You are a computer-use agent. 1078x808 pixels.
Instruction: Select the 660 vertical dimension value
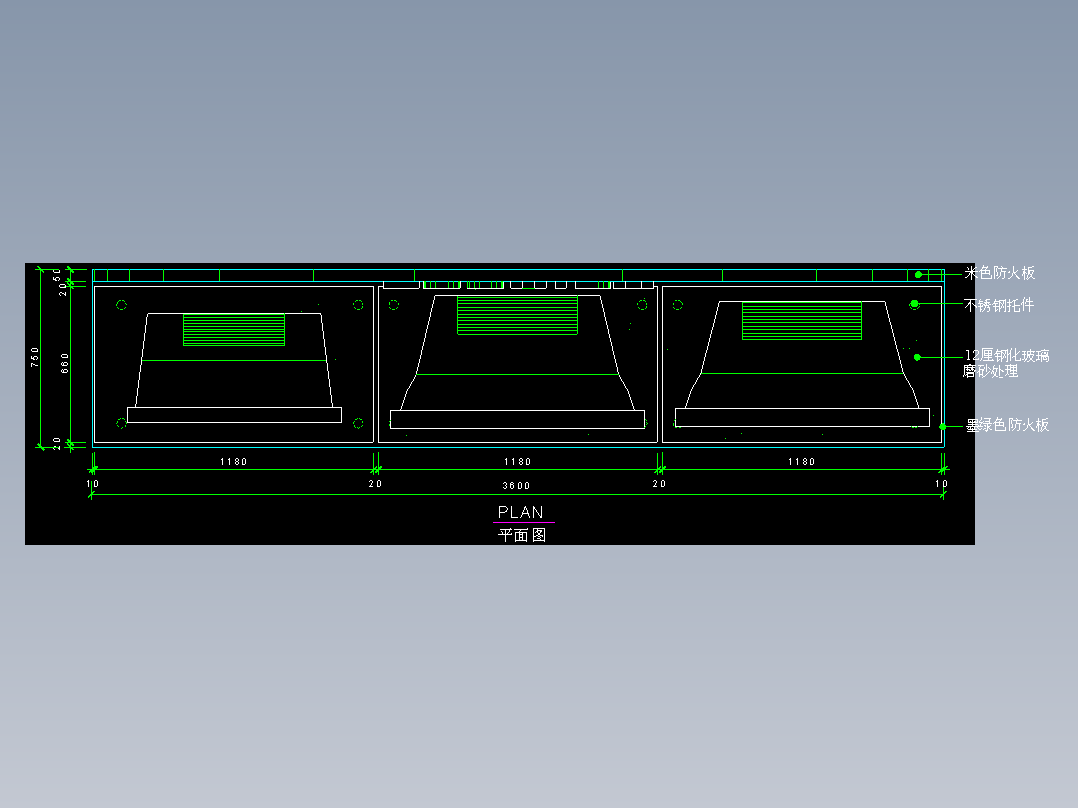tap(65, 363)
